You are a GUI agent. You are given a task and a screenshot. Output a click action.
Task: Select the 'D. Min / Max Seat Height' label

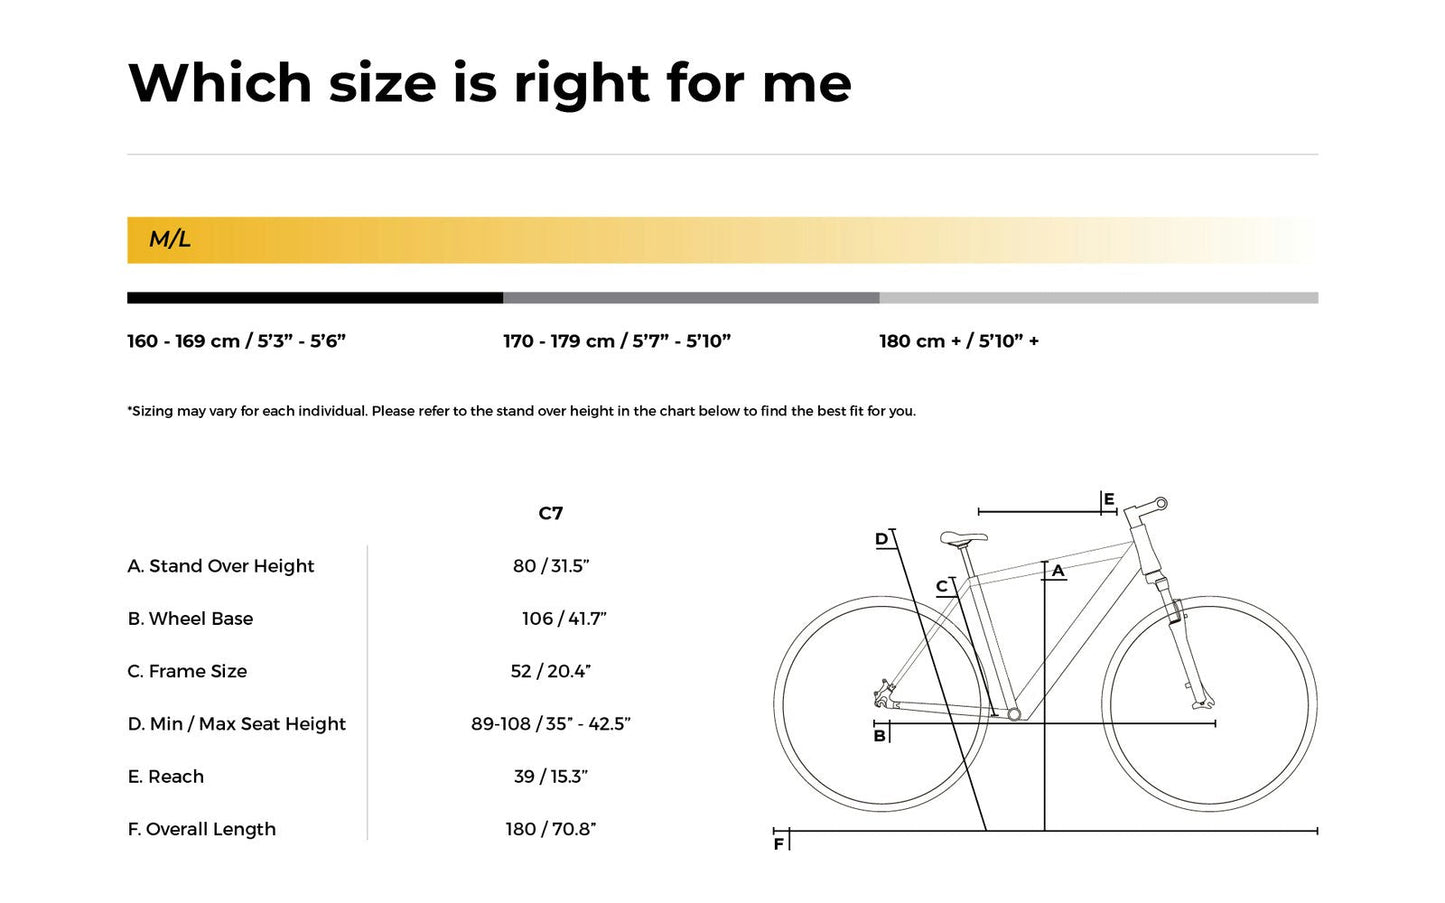[237, 724]
